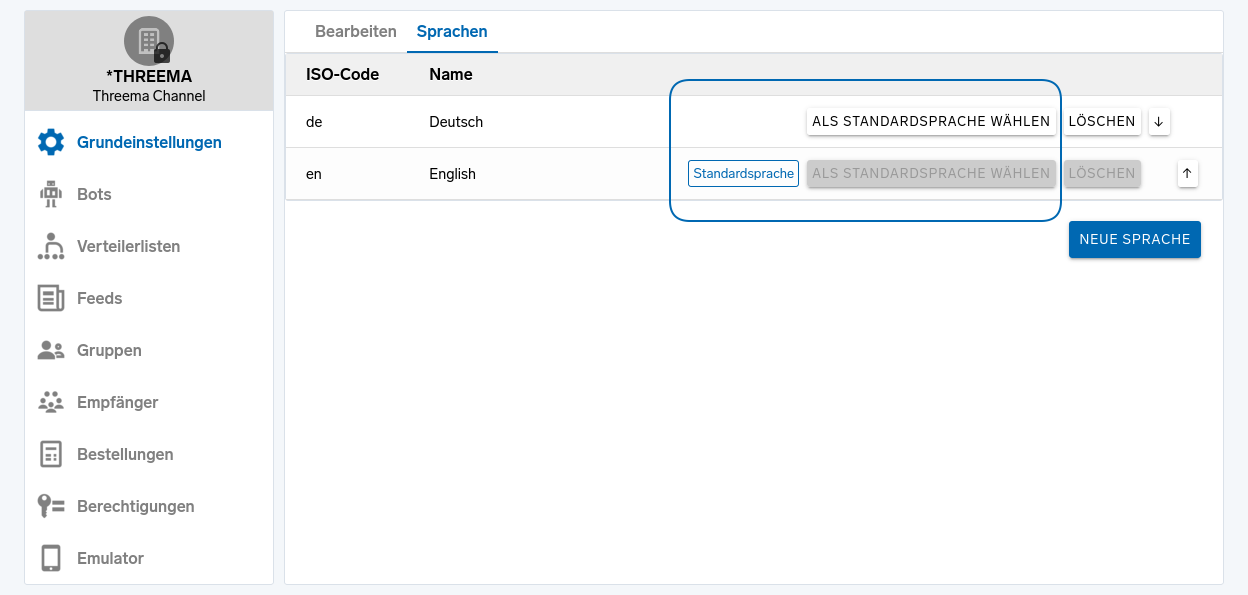The image size is (1248, 595).
Task: Click the Standardsprache badge on English
Action: tap(743, 173)
